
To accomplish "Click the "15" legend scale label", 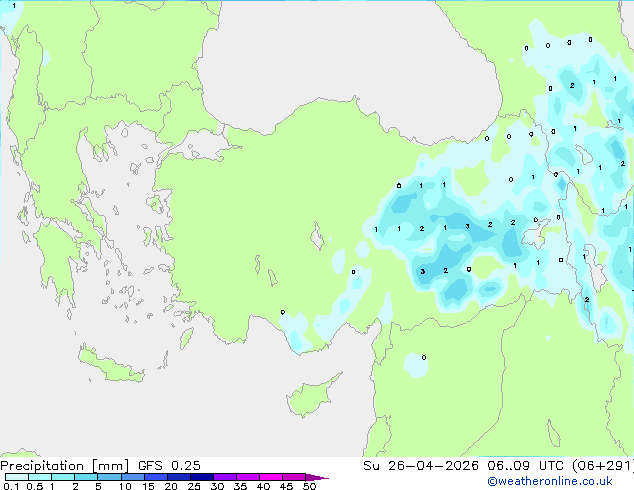I will (148, 486).
